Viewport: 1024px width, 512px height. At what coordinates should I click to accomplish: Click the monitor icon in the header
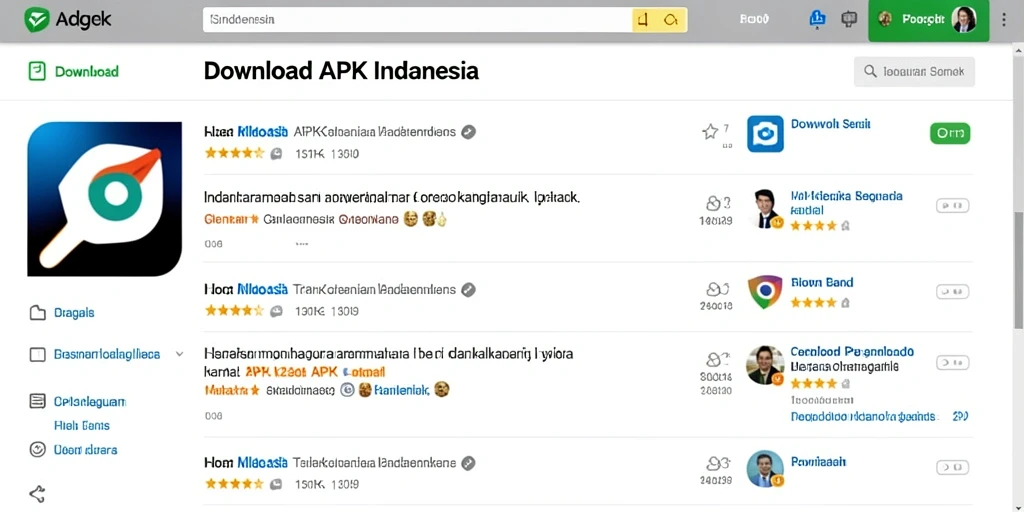[x=849, y=20]
